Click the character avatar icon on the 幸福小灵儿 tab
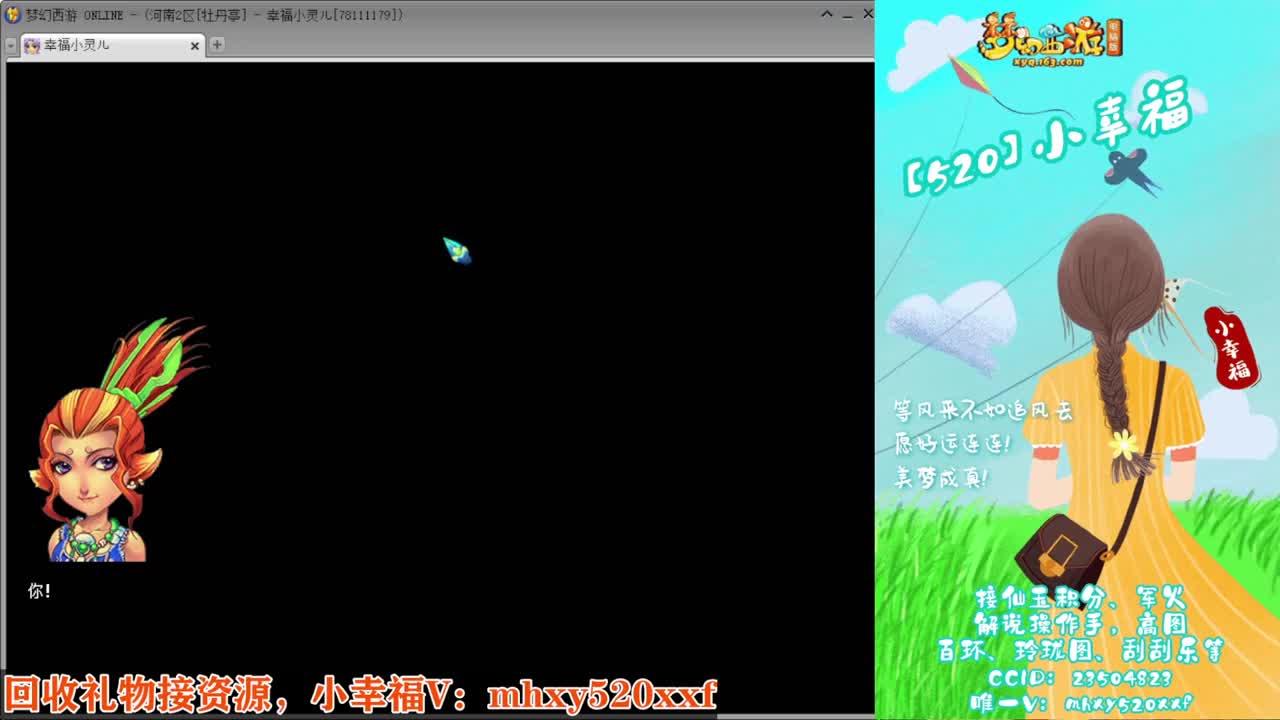 32,46
